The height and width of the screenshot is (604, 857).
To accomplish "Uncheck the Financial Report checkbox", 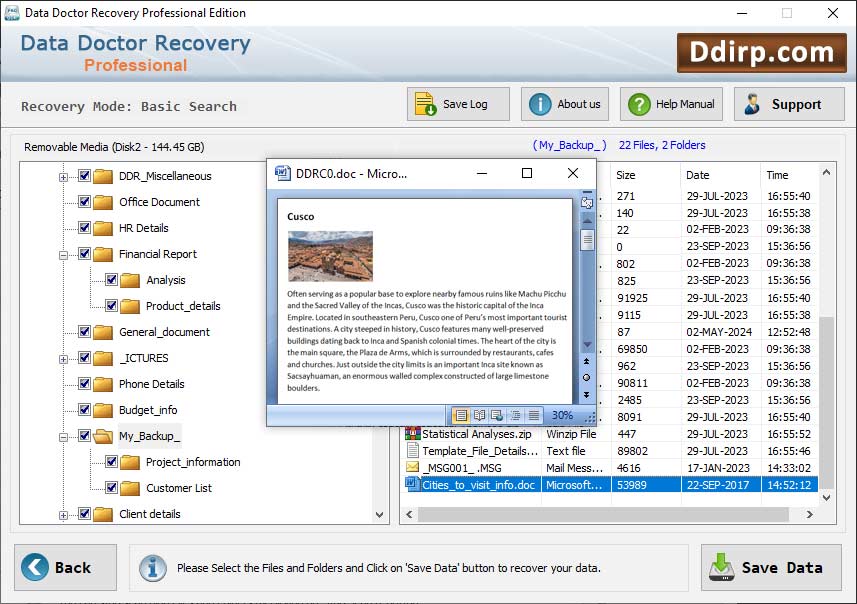I will tap(84, 254).
